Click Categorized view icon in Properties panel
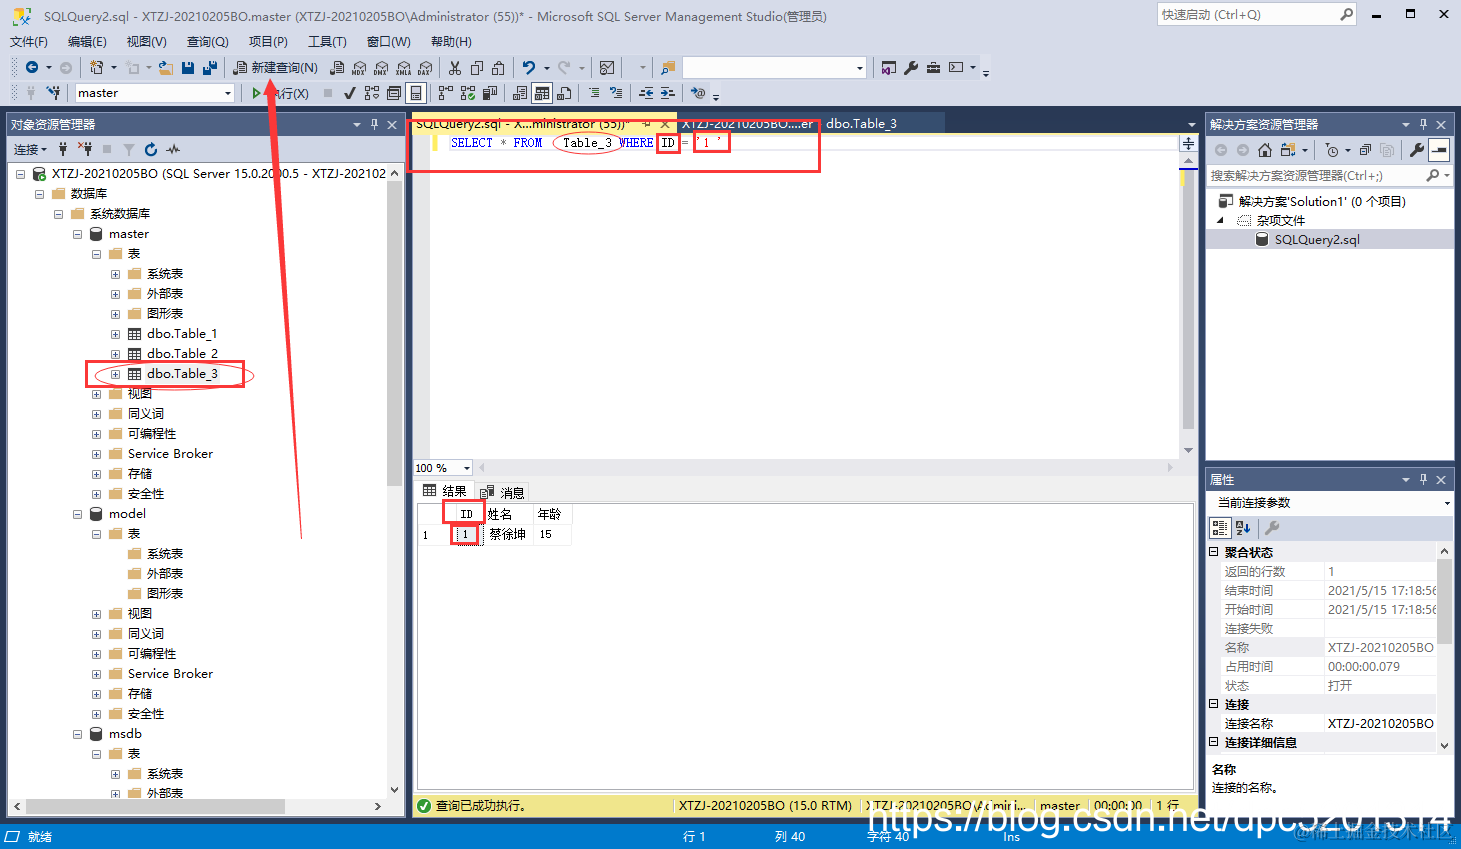The height and width of the screenshot is (849, 1461). tap(1220, 528)
